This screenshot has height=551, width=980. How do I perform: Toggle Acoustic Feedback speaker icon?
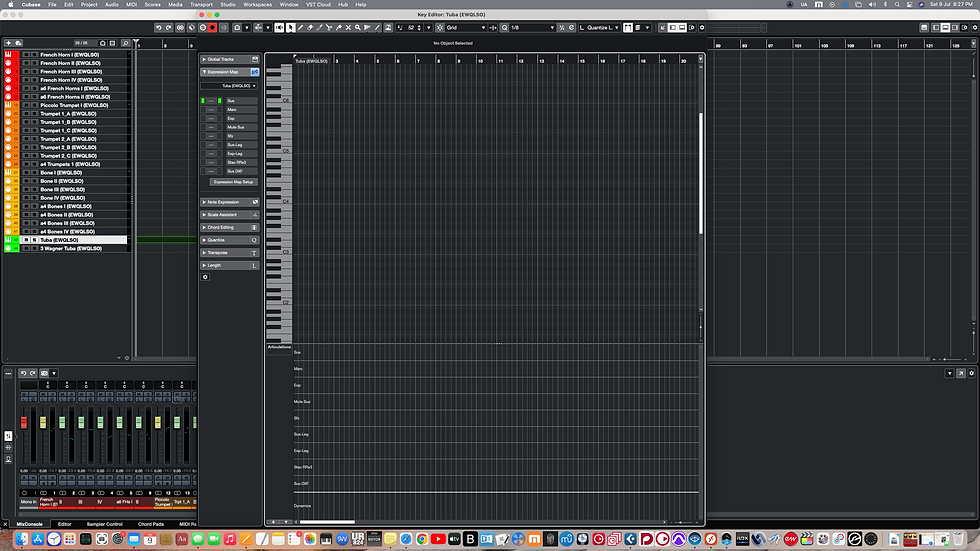pyautogui.click(x=279, y=27)
